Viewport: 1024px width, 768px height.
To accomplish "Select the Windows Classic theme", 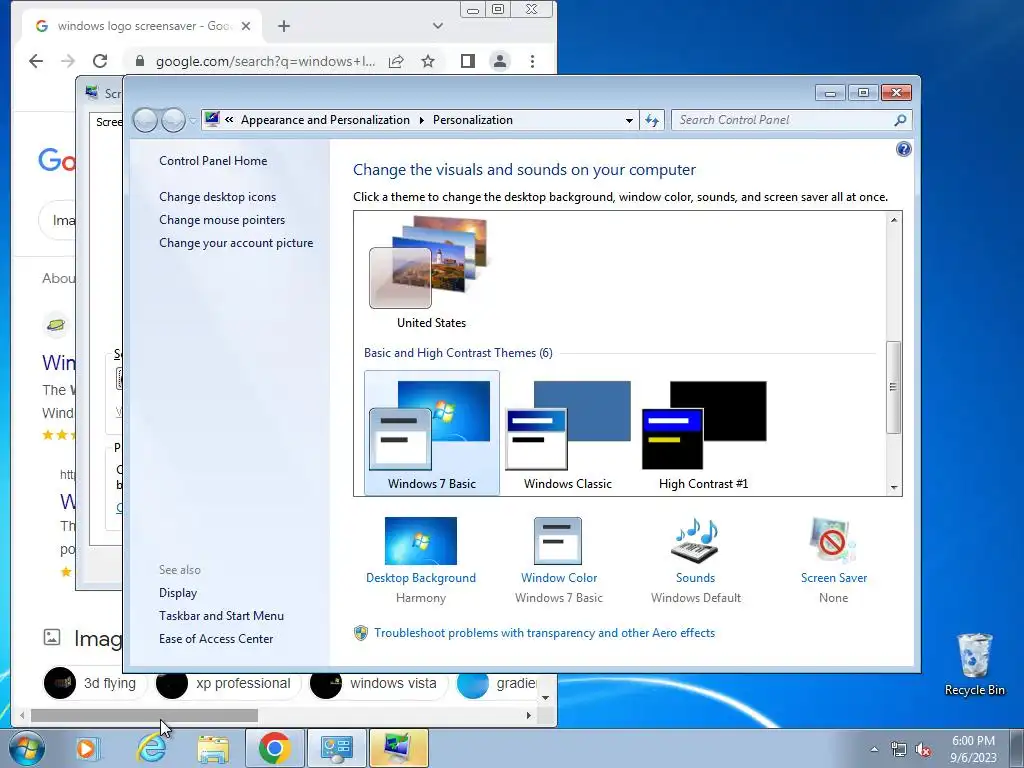I will pos(568,433).
